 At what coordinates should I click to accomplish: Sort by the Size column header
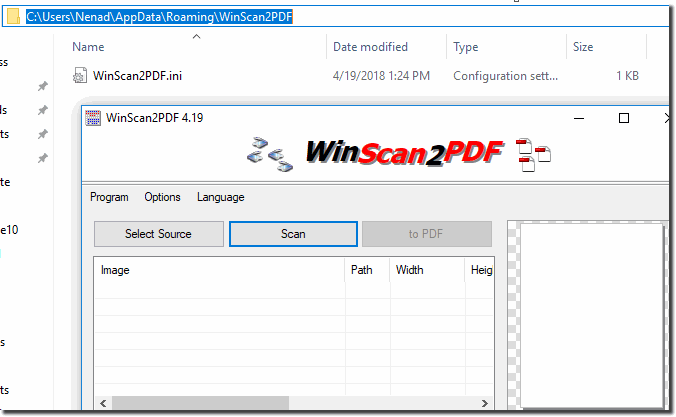(x=583, y=47)
